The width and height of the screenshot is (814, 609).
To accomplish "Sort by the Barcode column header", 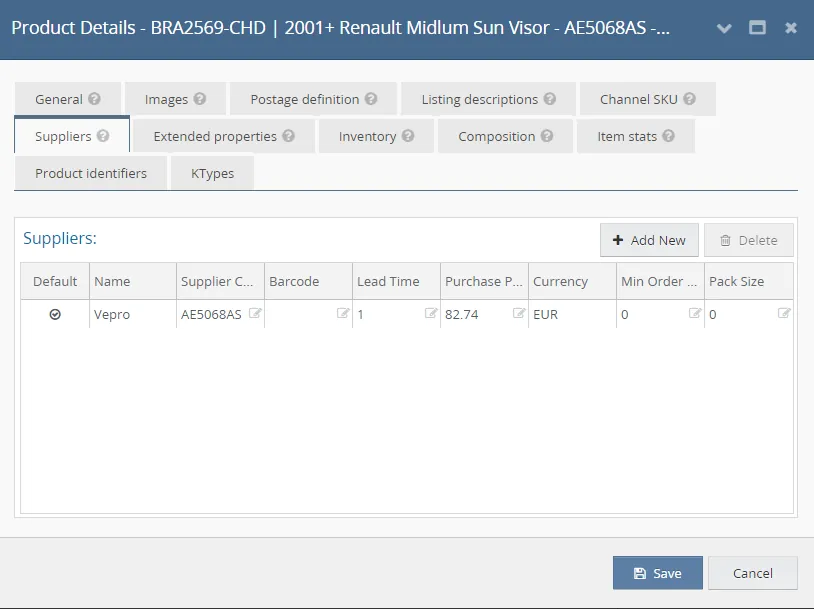I will tap(308, 281).
